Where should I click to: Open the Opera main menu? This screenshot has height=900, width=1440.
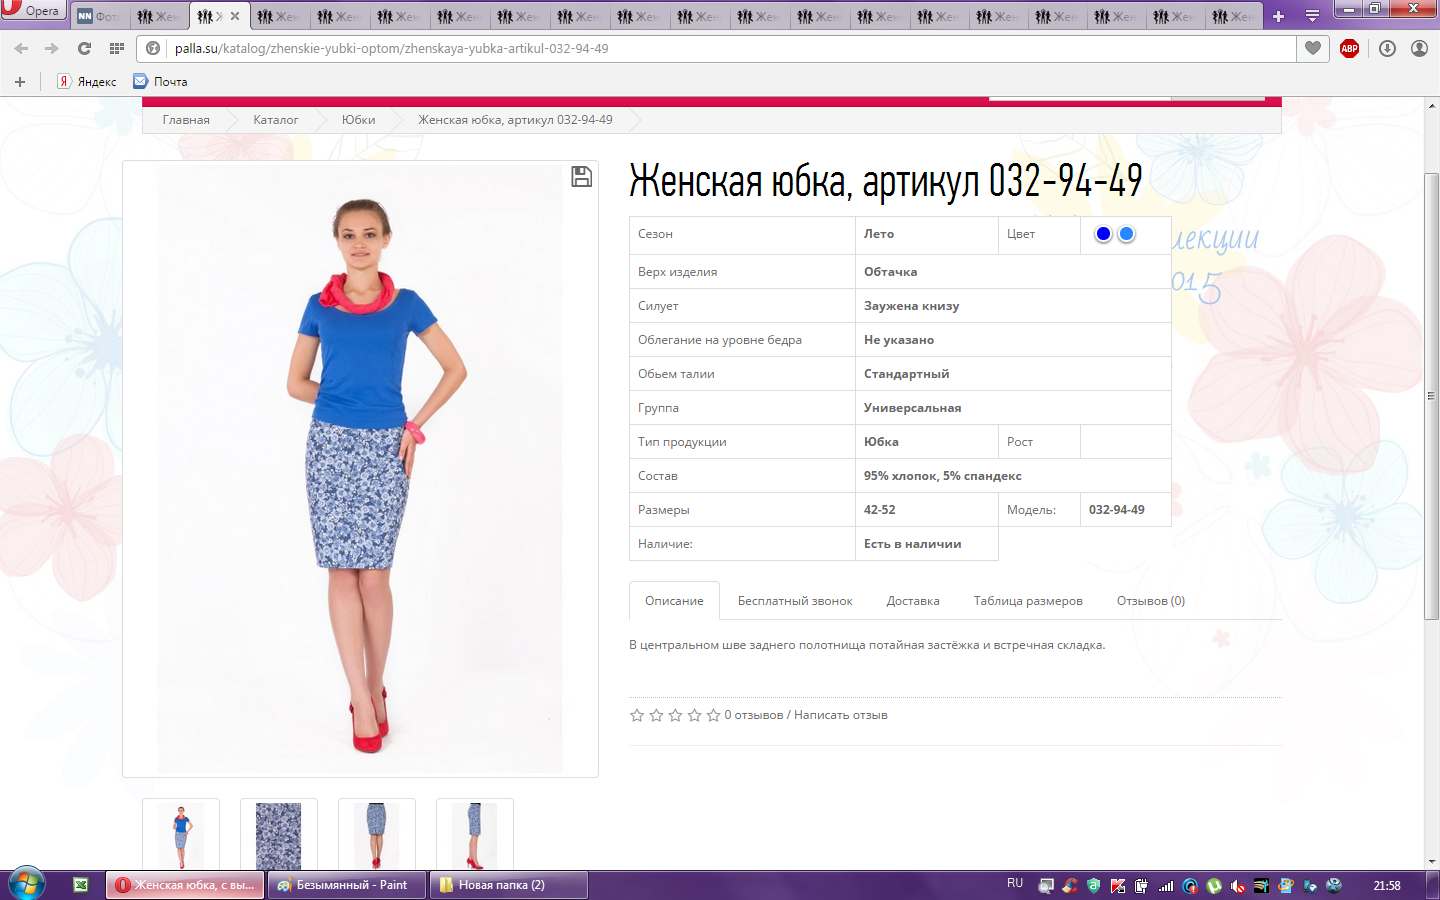click(x=32, y=11)
